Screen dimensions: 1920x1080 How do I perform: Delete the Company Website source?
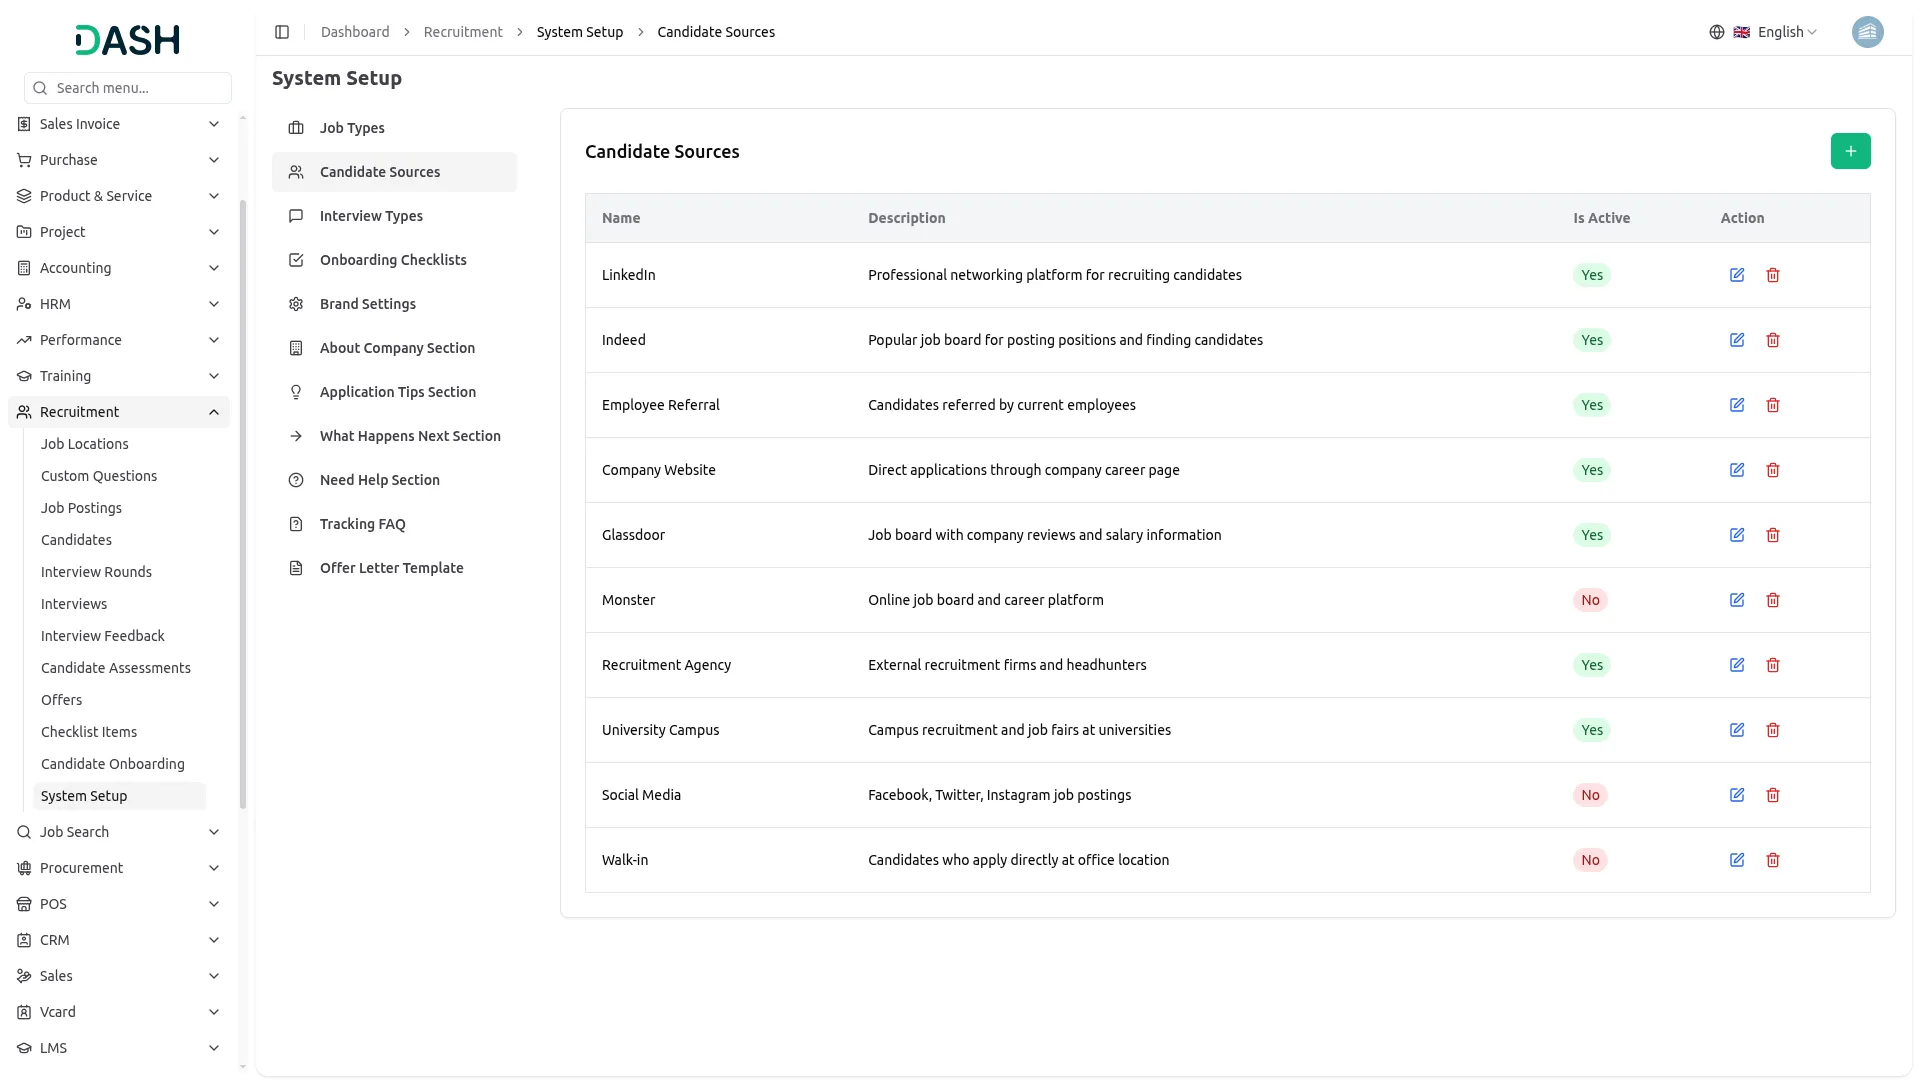[x=1773, y=470]
